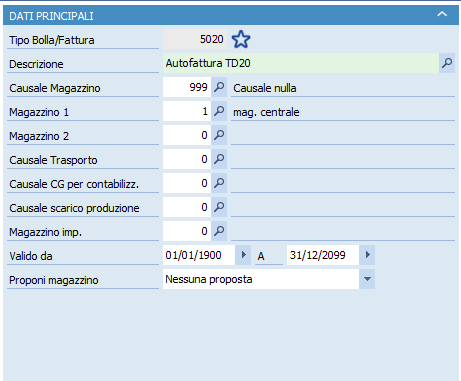Click the Descrizione field Autofattura TD20

click(301, 63)
